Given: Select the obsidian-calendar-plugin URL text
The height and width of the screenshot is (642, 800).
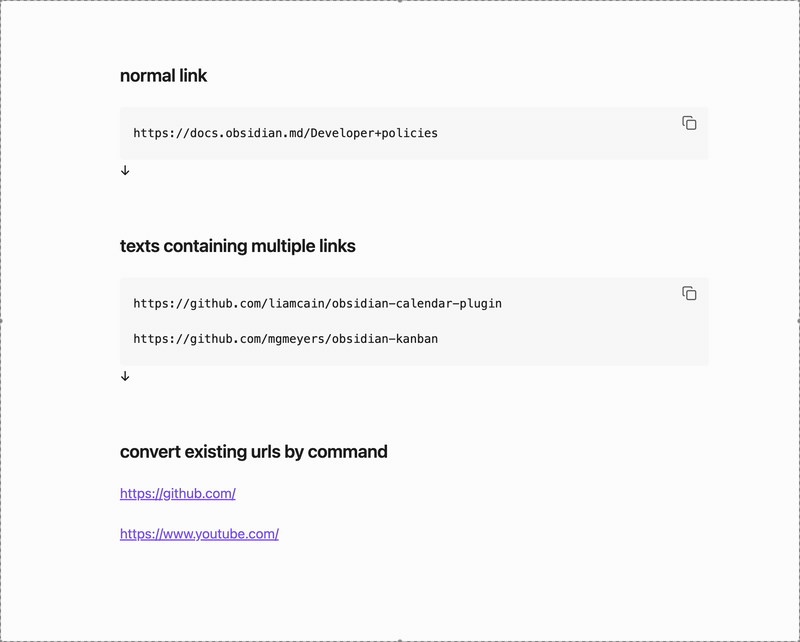Looking at the screenshot, I should coord(318,303).
